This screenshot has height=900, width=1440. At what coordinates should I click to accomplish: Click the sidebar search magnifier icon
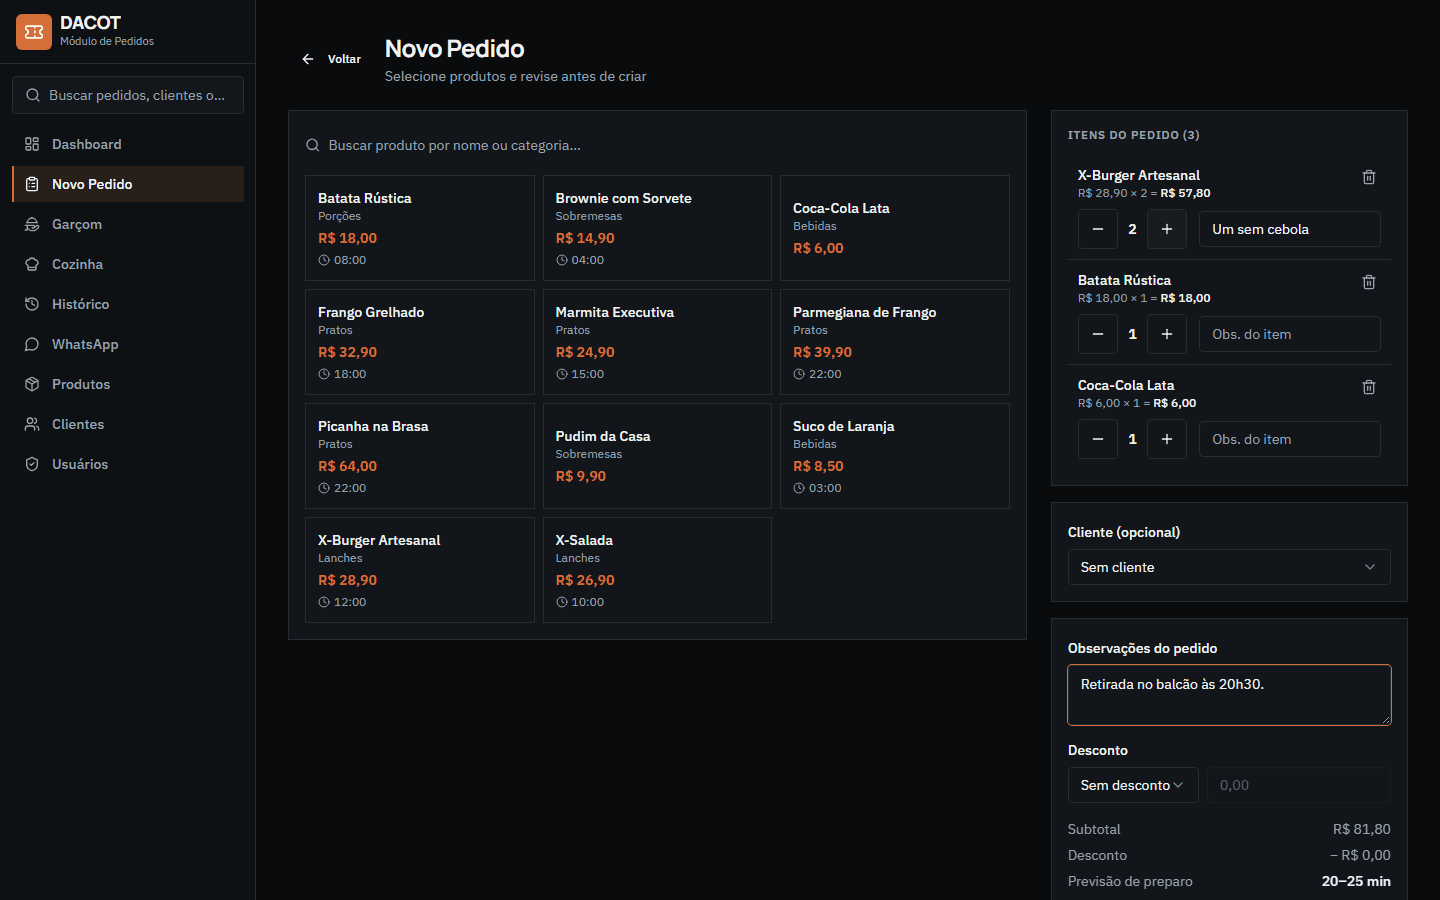point(33,95)
